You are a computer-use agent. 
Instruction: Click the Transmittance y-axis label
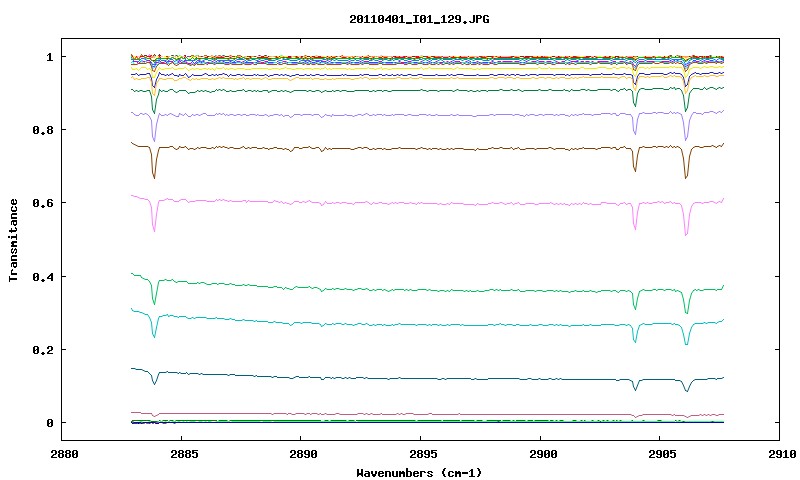tap(14, 240)
